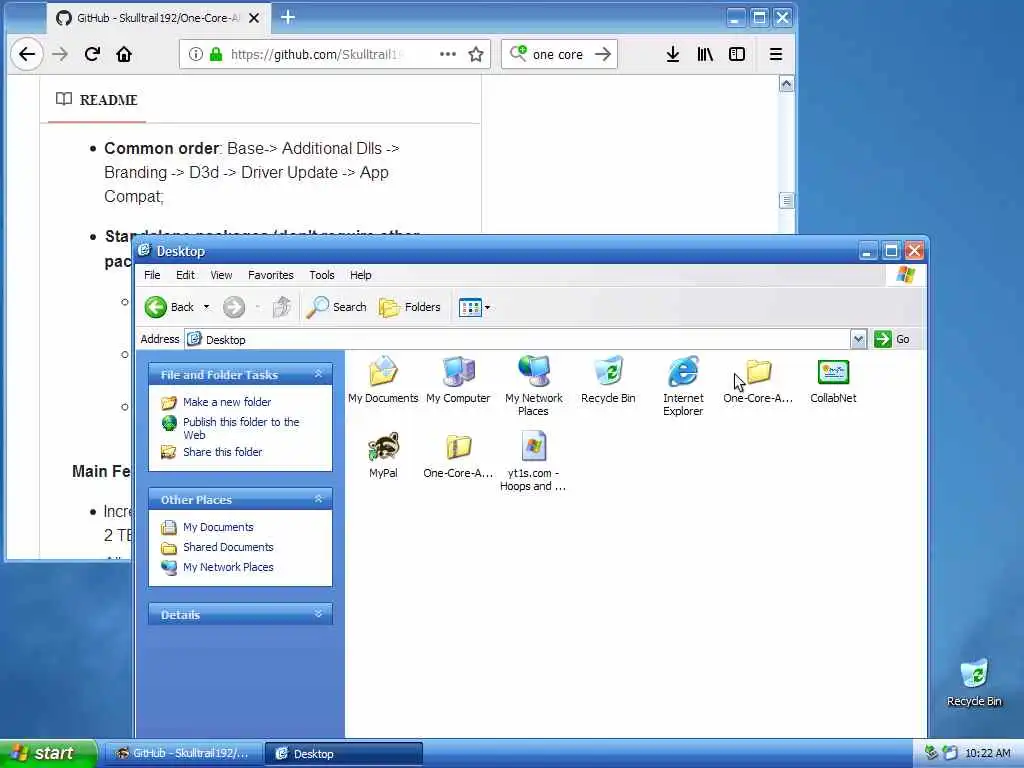This screenshot has width=1024, height=768.
Task: Click the Up folder toolbar button
Action: coord(282,307)
